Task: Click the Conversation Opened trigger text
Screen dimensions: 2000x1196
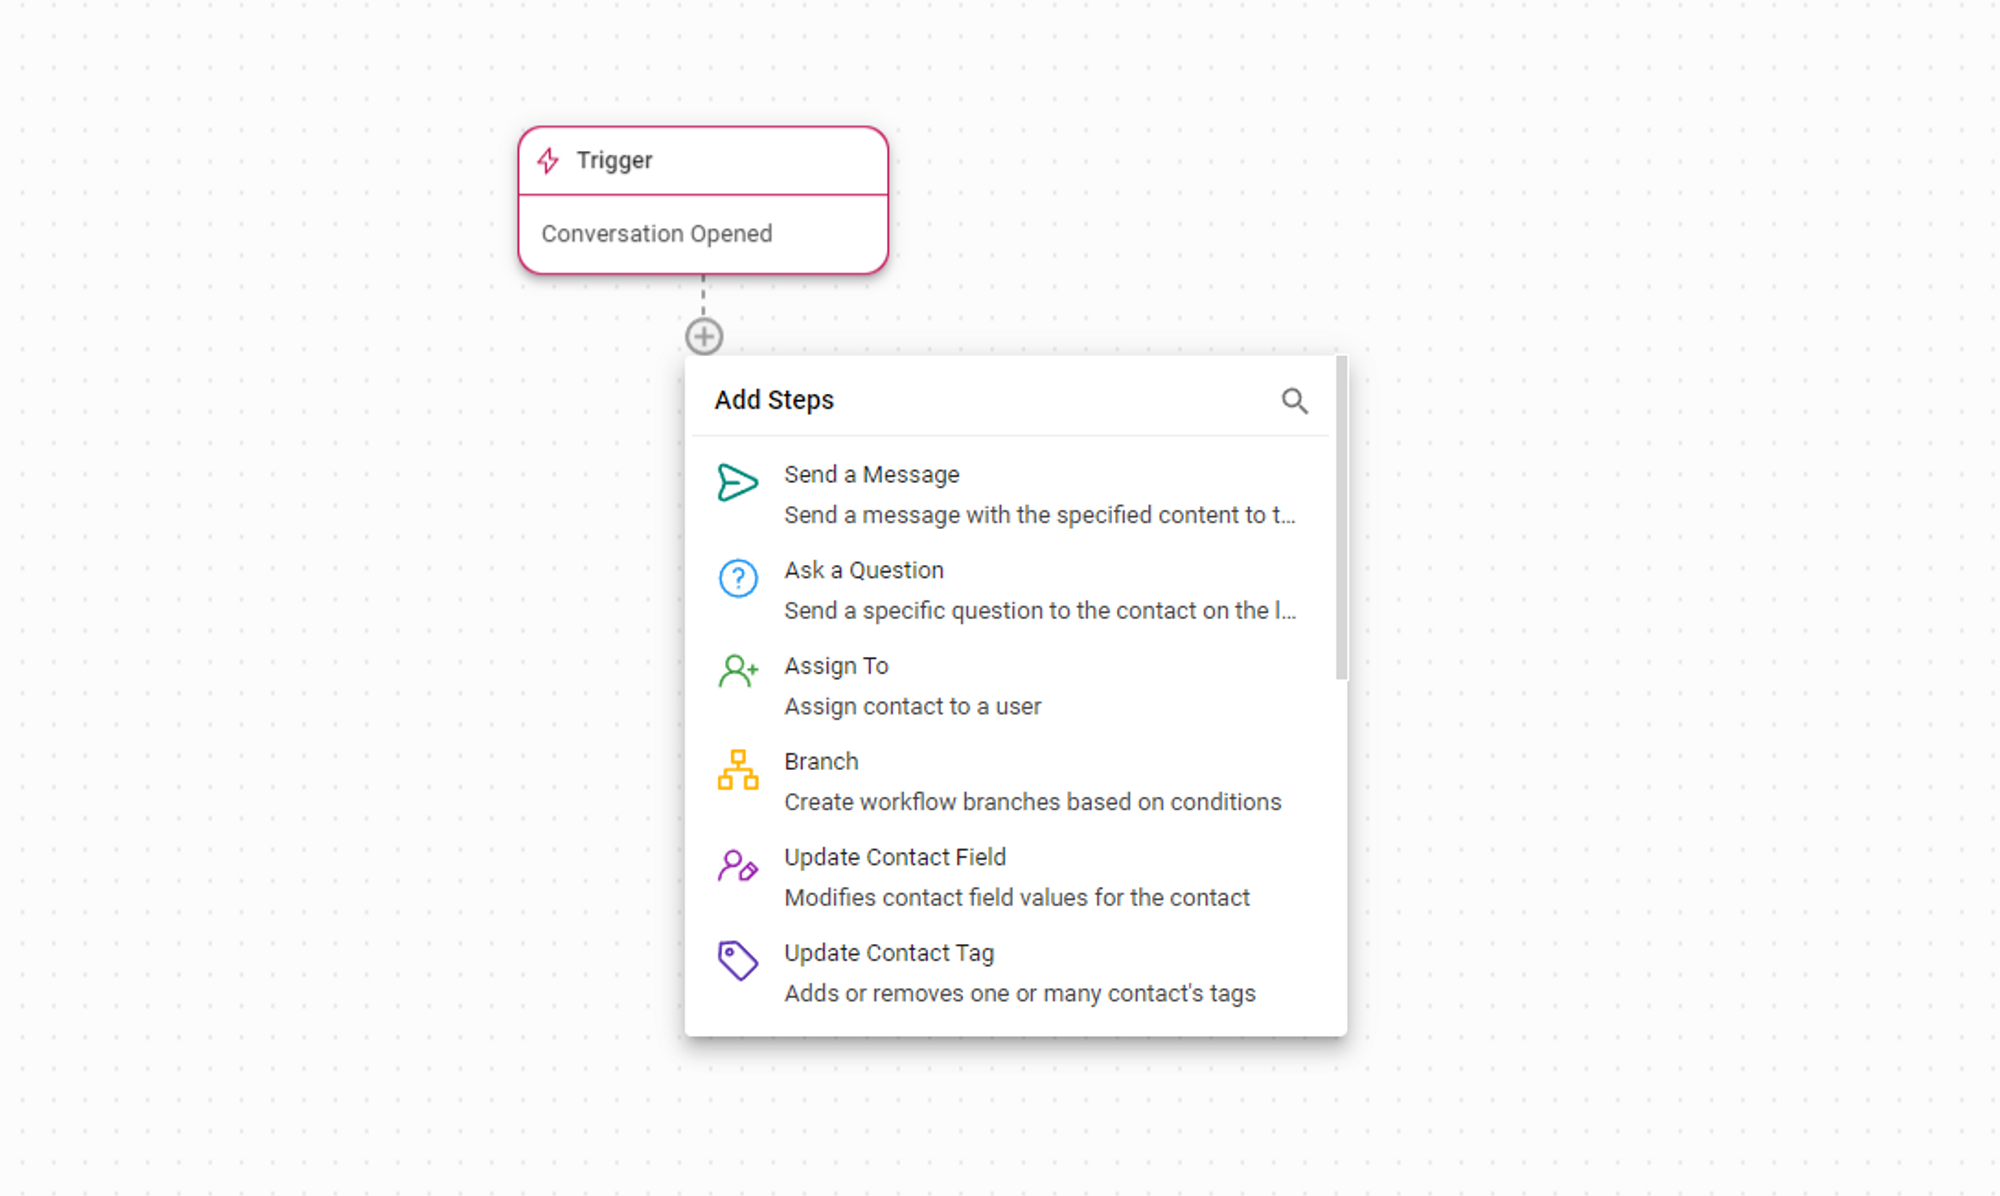Action: point(656,234)
